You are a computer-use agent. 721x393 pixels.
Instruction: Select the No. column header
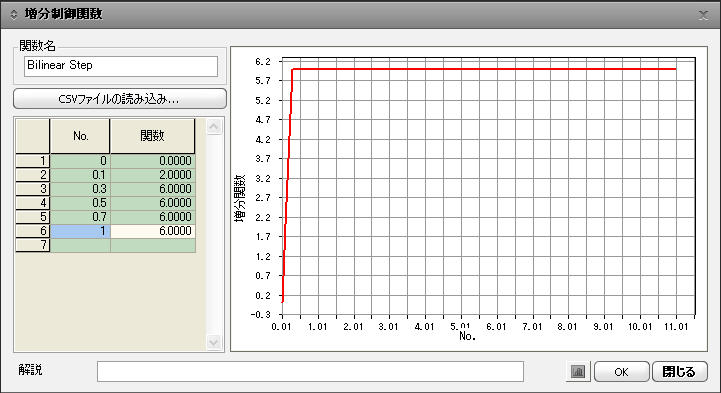coord(80,136)
